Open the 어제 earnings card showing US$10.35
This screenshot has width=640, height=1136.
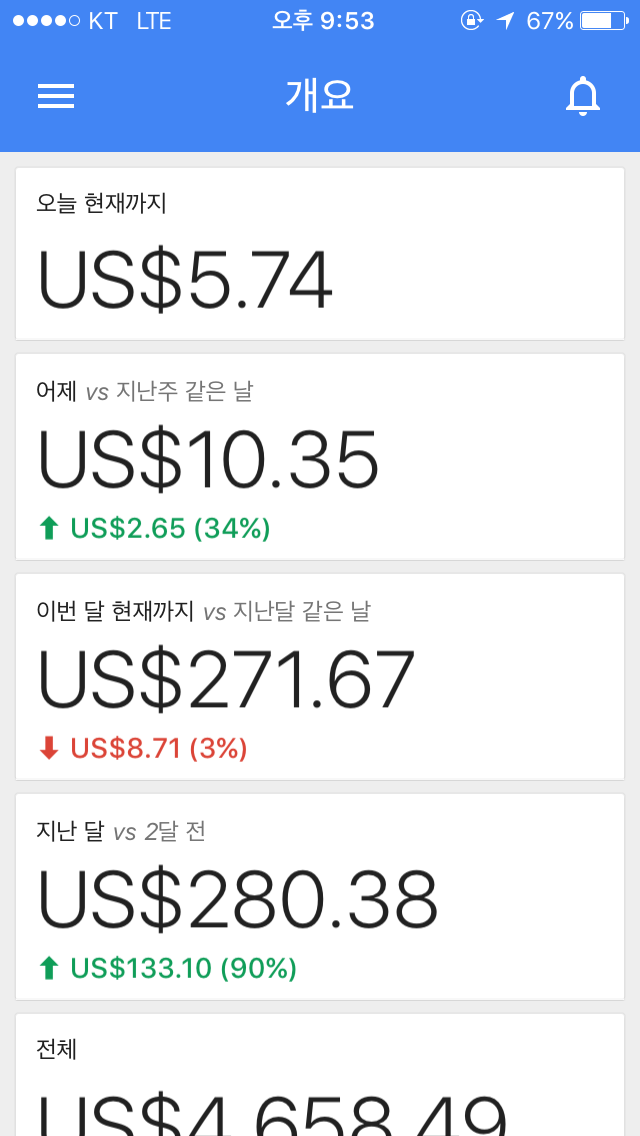320,457
